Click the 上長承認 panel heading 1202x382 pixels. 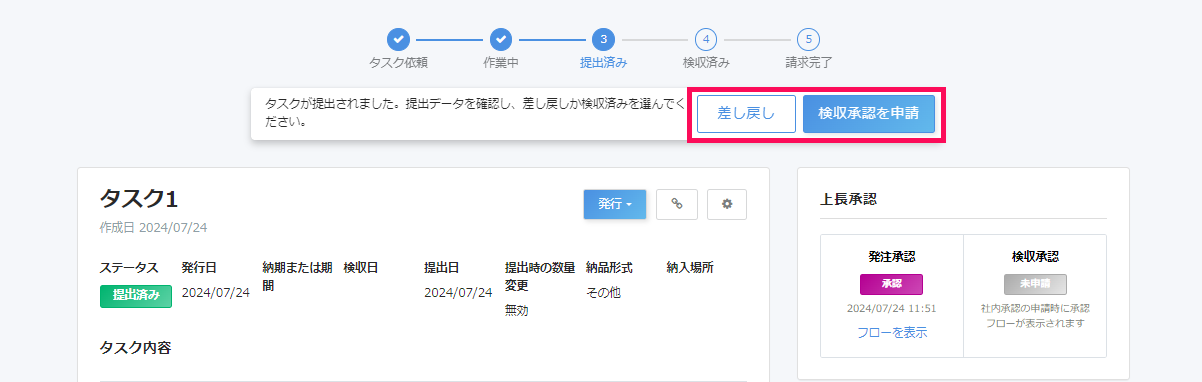(848, 199)
